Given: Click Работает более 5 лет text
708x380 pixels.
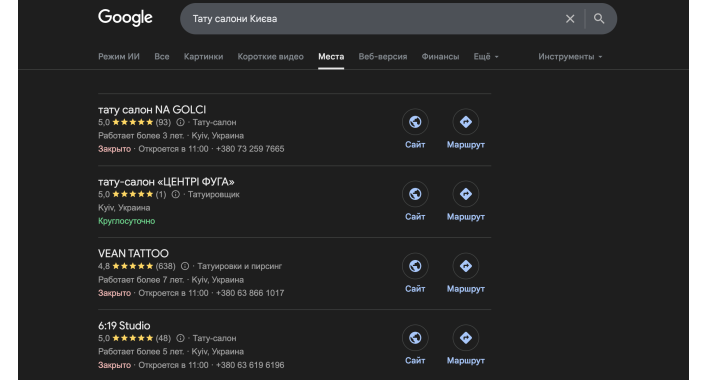Looking at the screenshot, I should click(x=141, y=352).
